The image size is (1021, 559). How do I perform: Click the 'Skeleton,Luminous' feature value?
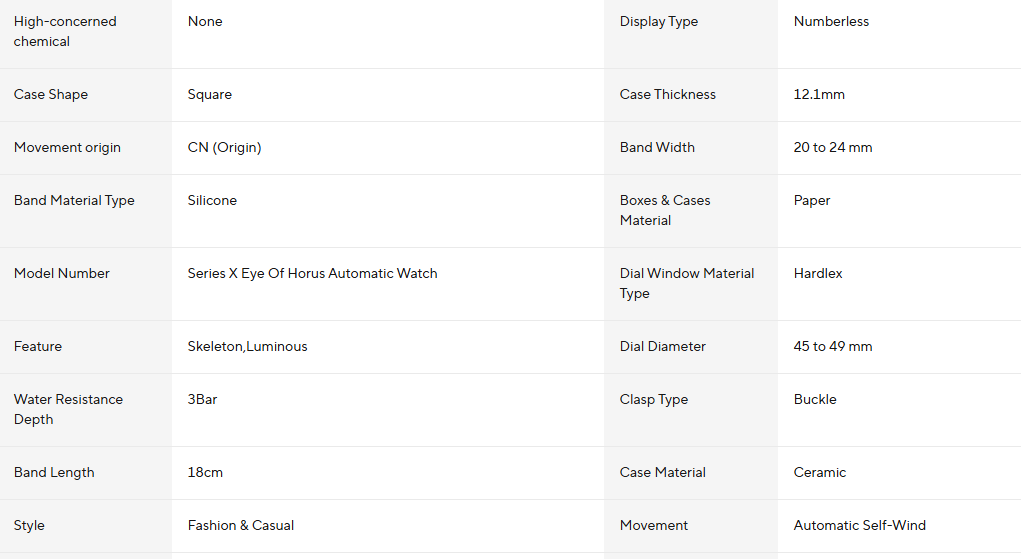click(x=247, y=346)
